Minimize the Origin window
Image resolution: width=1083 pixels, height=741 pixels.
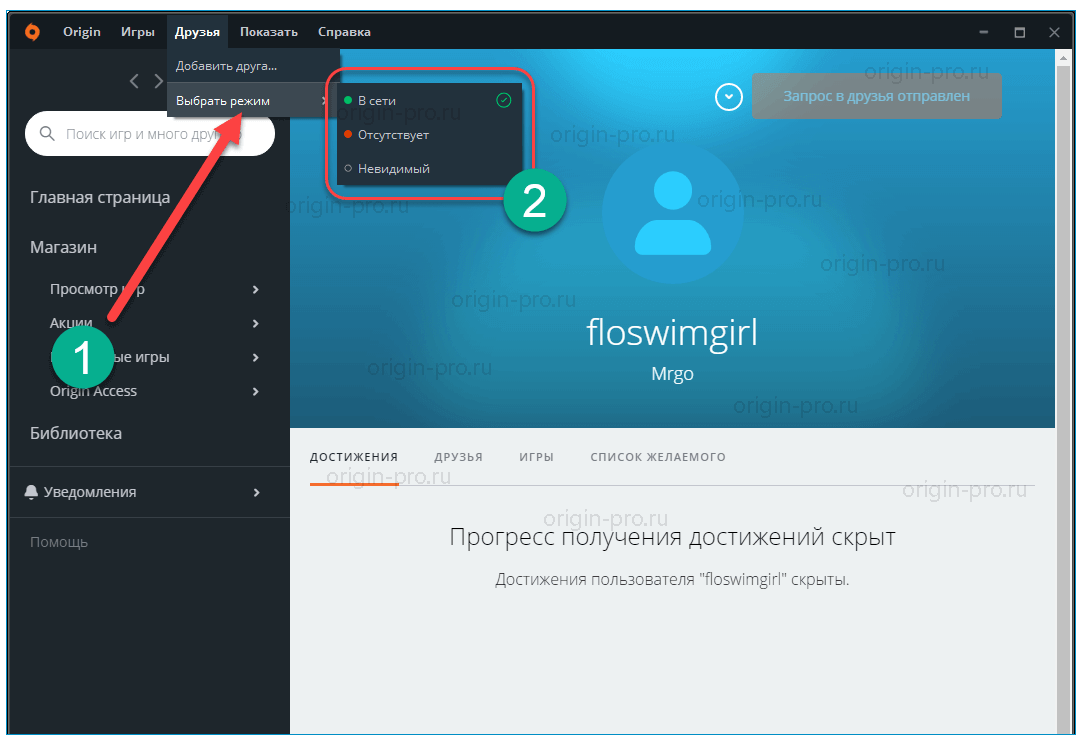pos(984,32)
